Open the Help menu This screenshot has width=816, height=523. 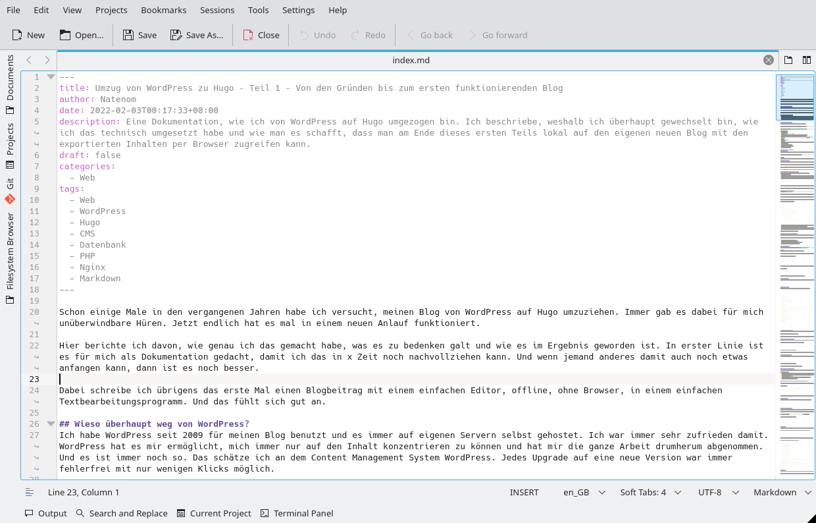point(337,10)
